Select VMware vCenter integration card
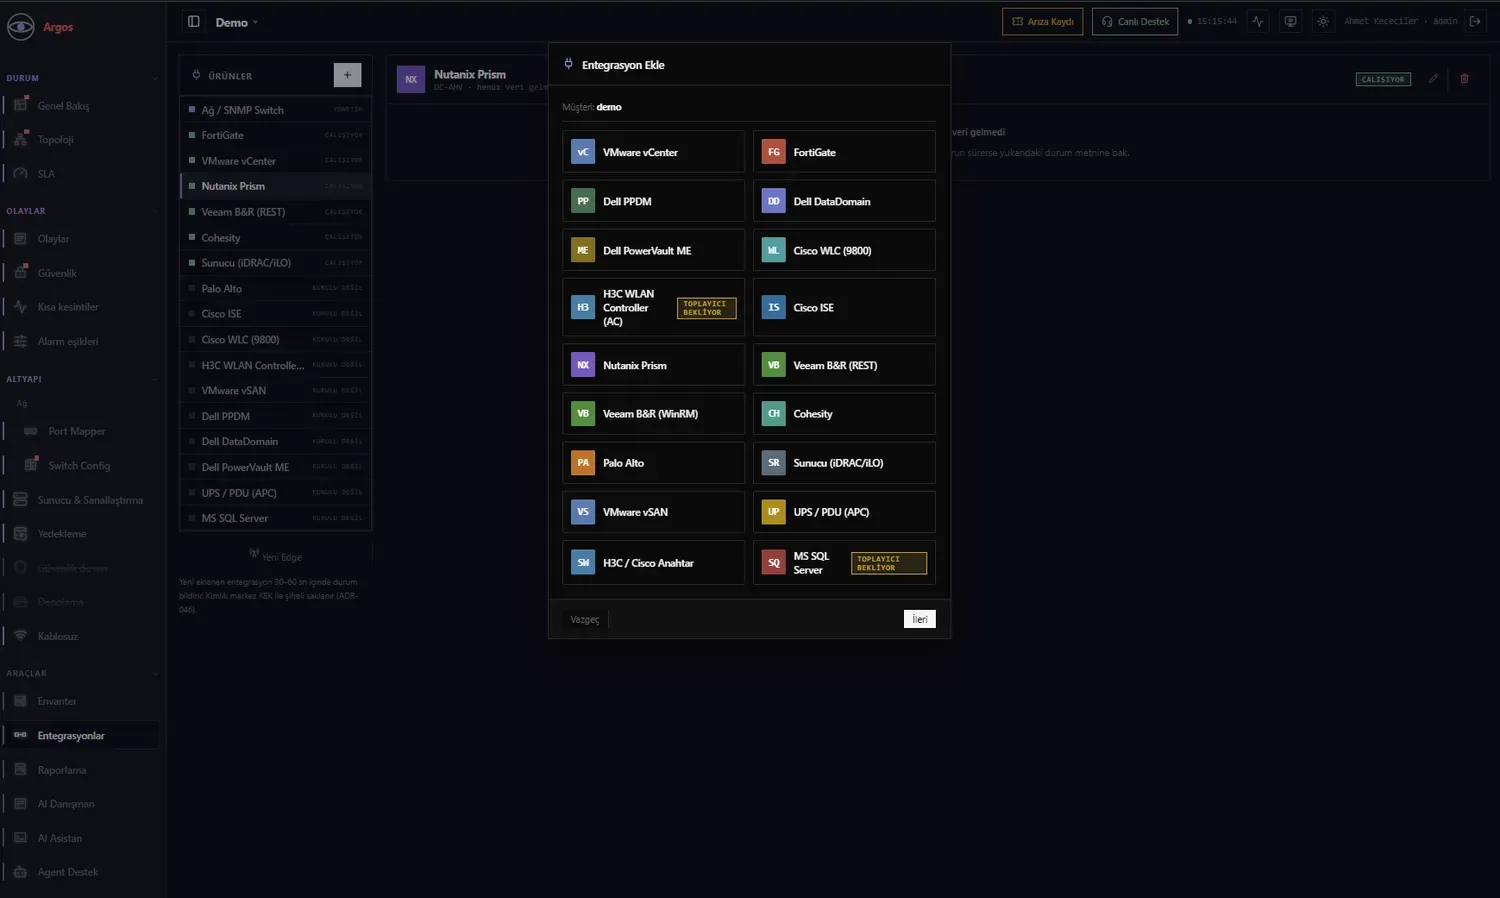Image resolution: width=1500 pixels, height=898 pixels. [653, 152]
